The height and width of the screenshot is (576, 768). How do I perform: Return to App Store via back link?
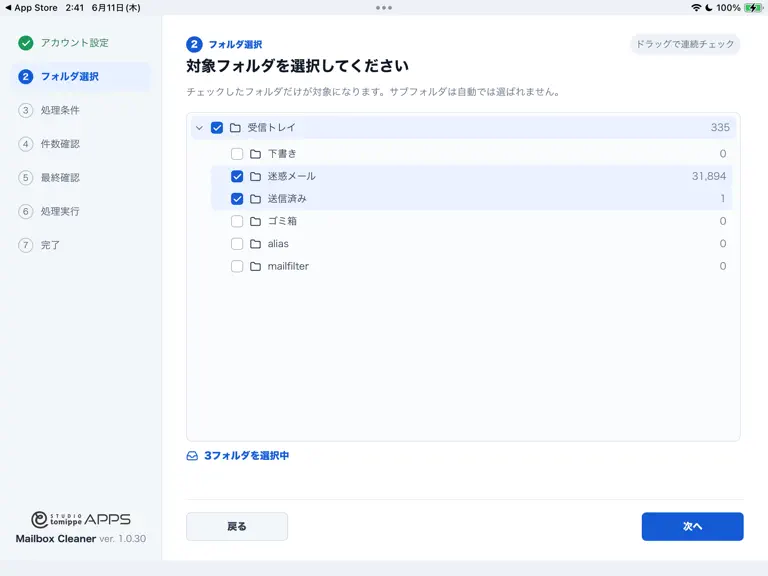(31, 8)
